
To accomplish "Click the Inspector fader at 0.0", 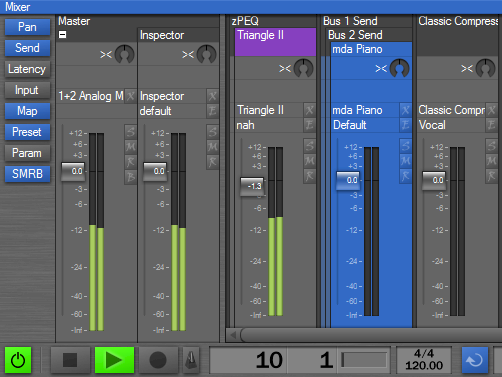I will [155, 171].
